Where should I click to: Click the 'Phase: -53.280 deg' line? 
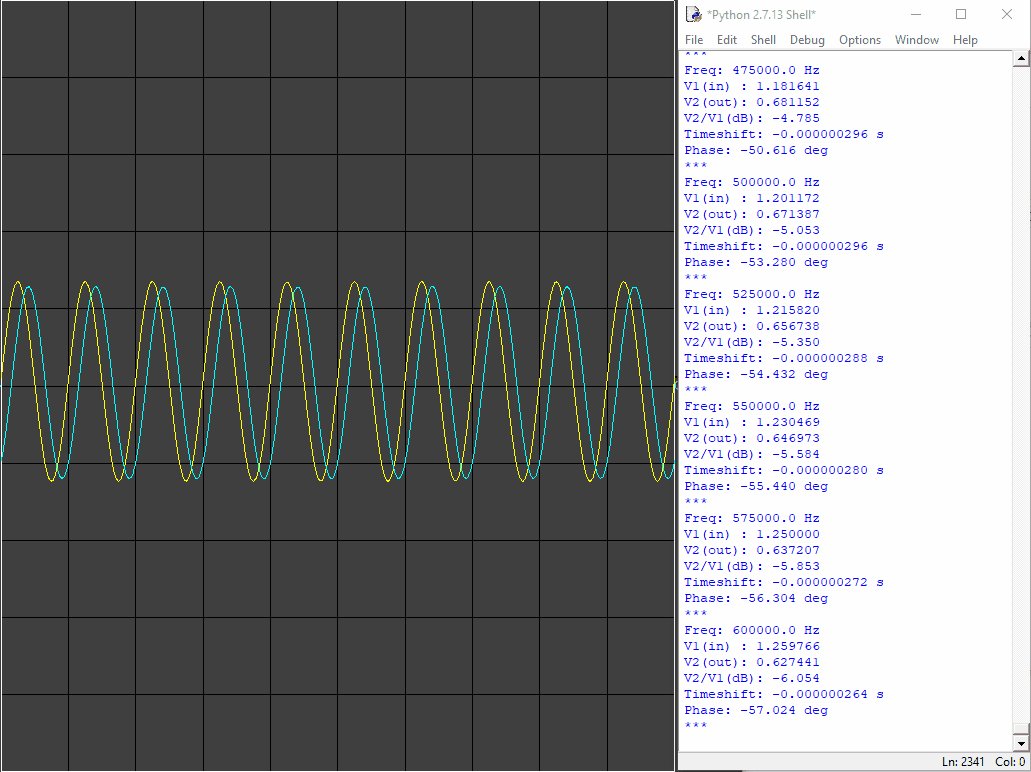tap(756, 262)
